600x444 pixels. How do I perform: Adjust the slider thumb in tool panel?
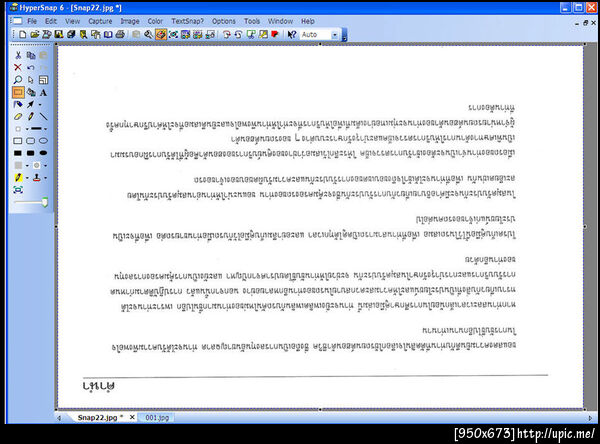45,202
